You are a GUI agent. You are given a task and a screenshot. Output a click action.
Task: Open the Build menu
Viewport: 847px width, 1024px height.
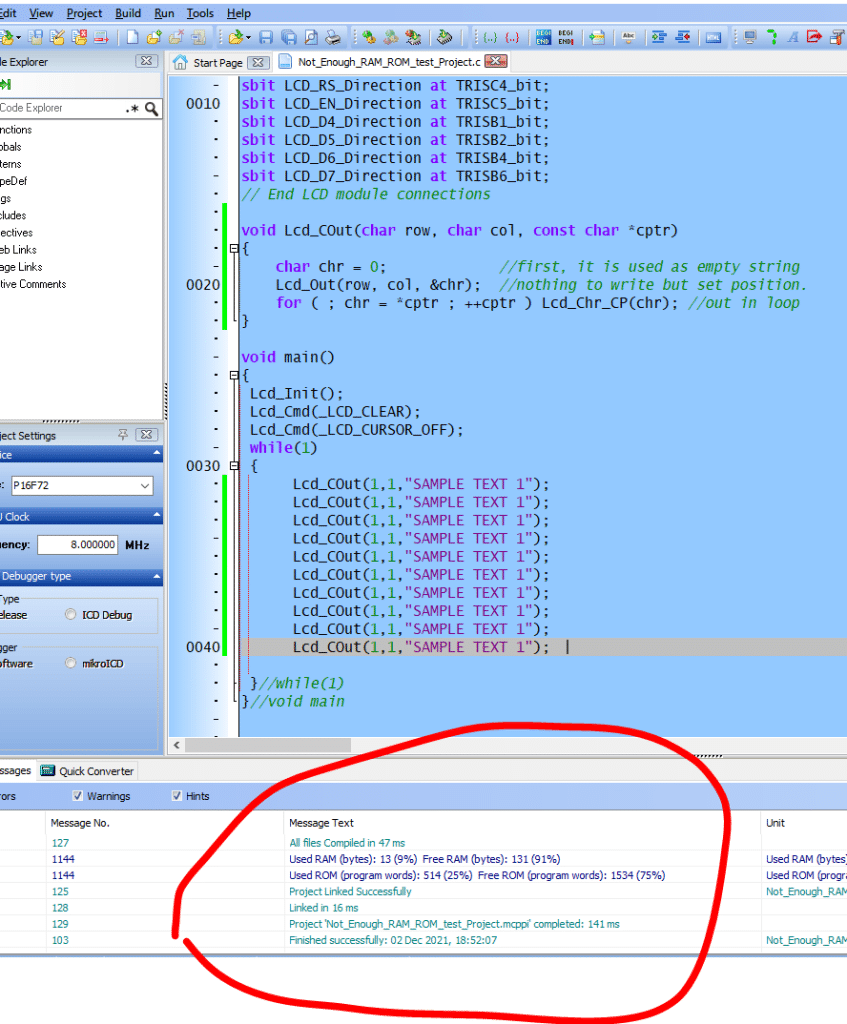pos(128,13)
